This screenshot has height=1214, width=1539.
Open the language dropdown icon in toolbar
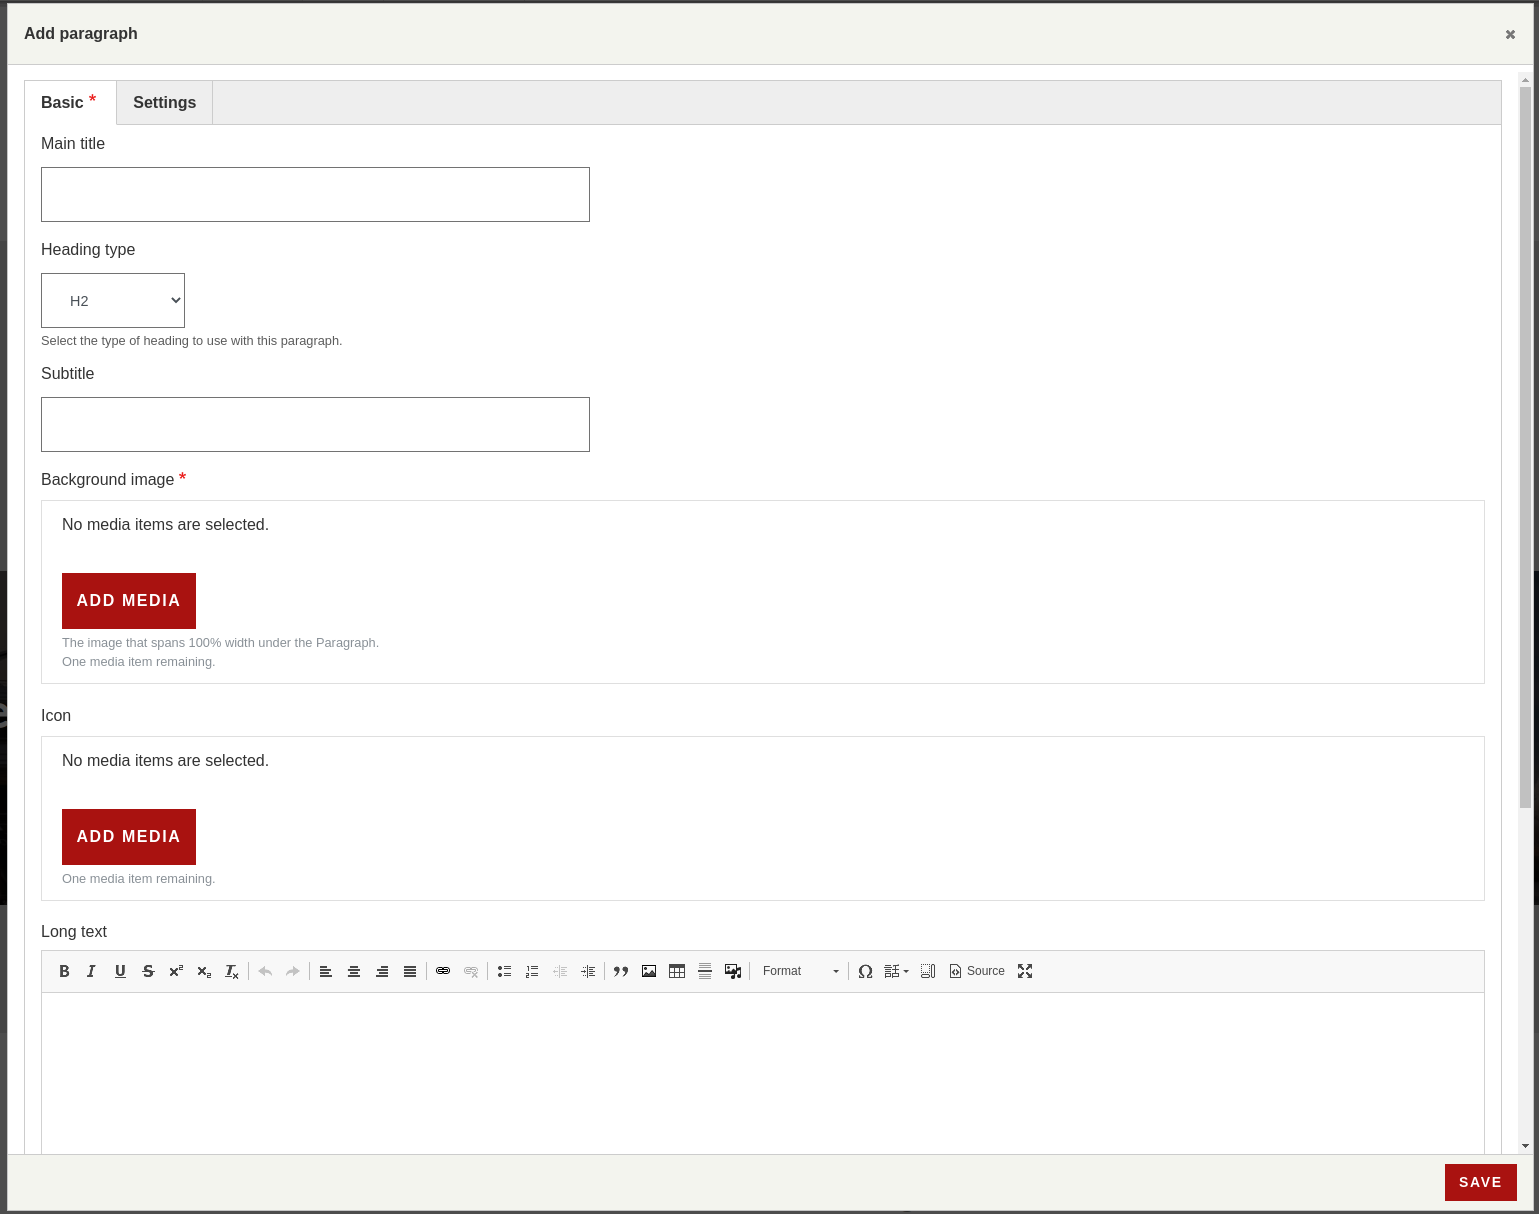click(x=896, y=971)
